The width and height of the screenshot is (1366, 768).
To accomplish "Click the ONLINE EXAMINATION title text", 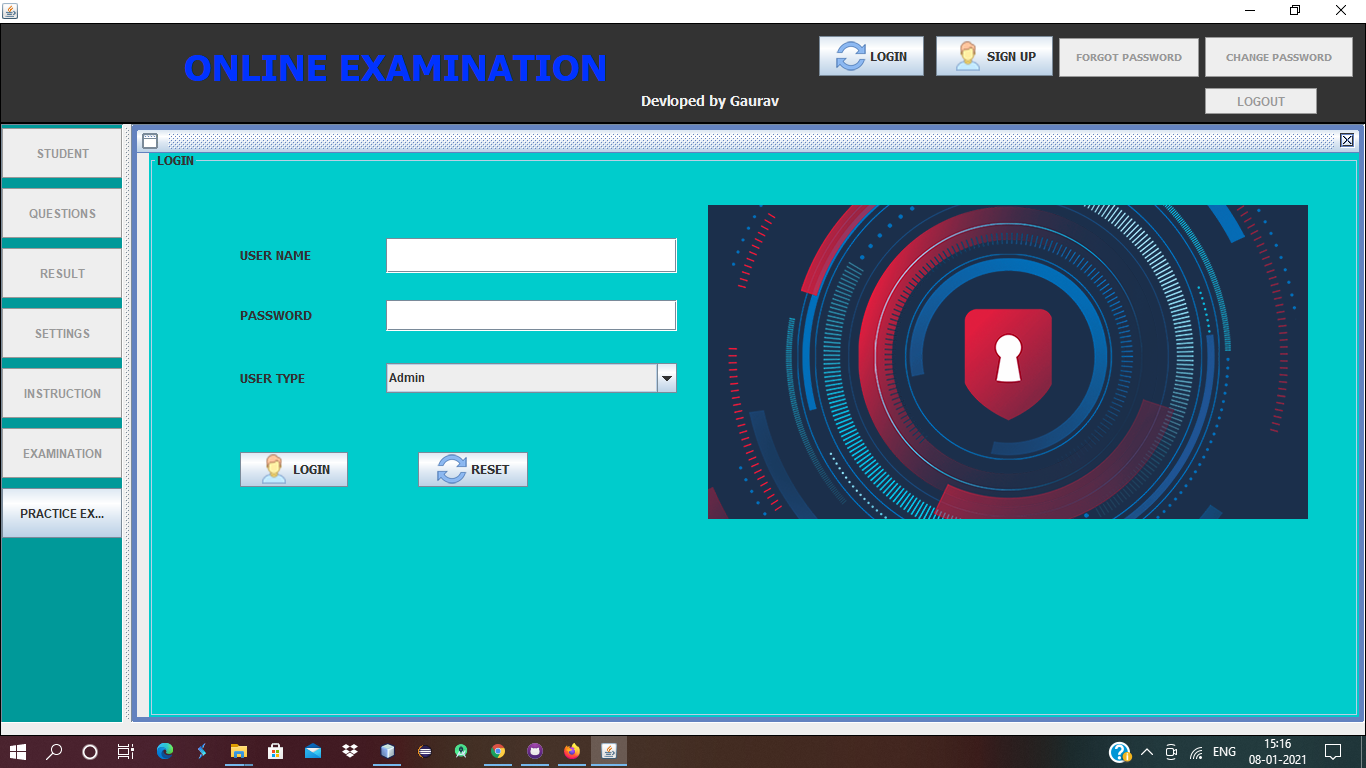I will pos(395,68).
